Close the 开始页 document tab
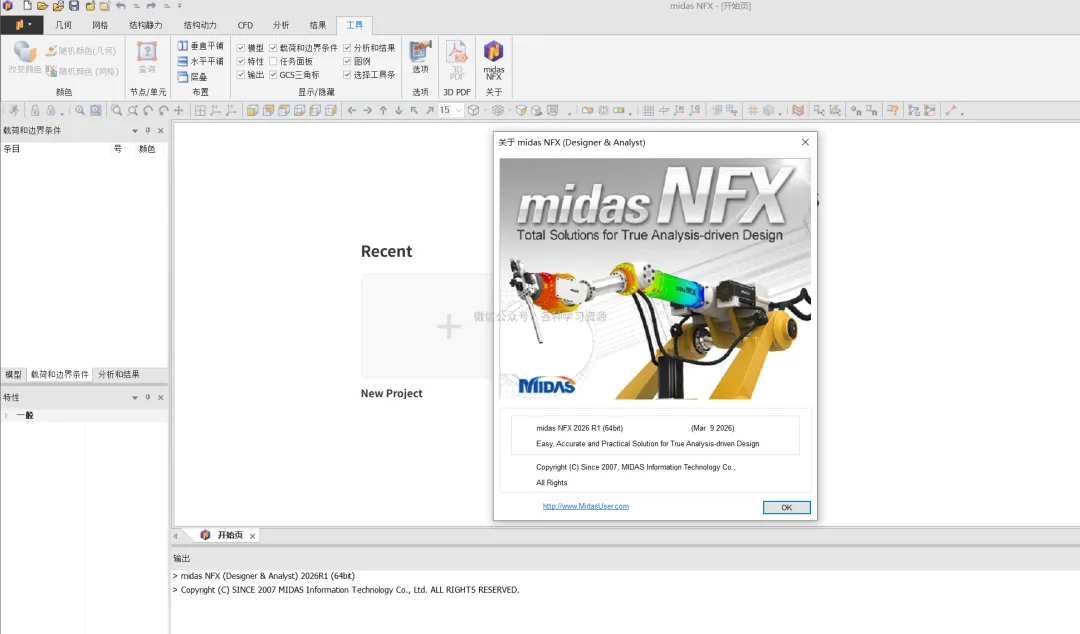 pyautogui.click(x=253, y=535)
